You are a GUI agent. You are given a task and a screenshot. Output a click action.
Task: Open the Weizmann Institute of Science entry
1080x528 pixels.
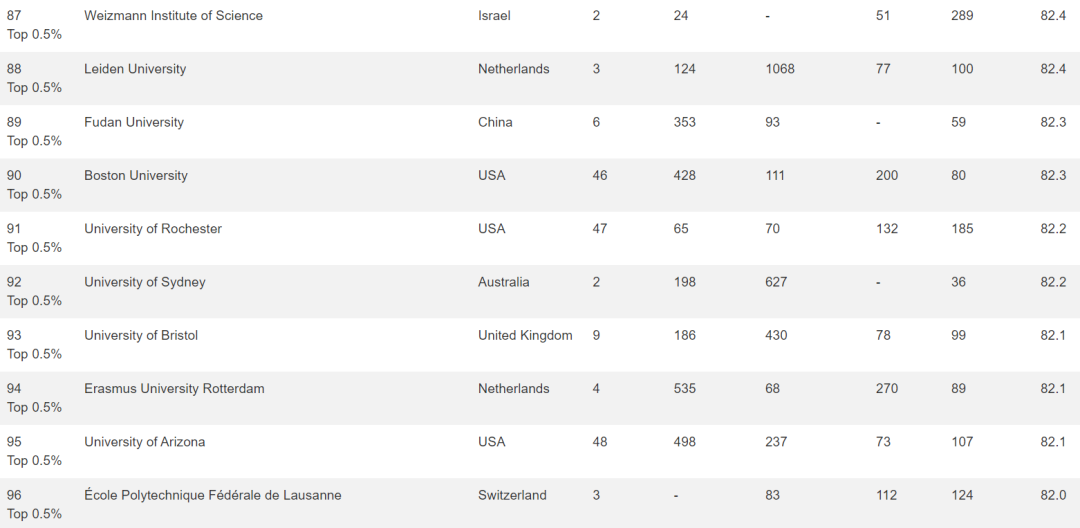point(173,15)
